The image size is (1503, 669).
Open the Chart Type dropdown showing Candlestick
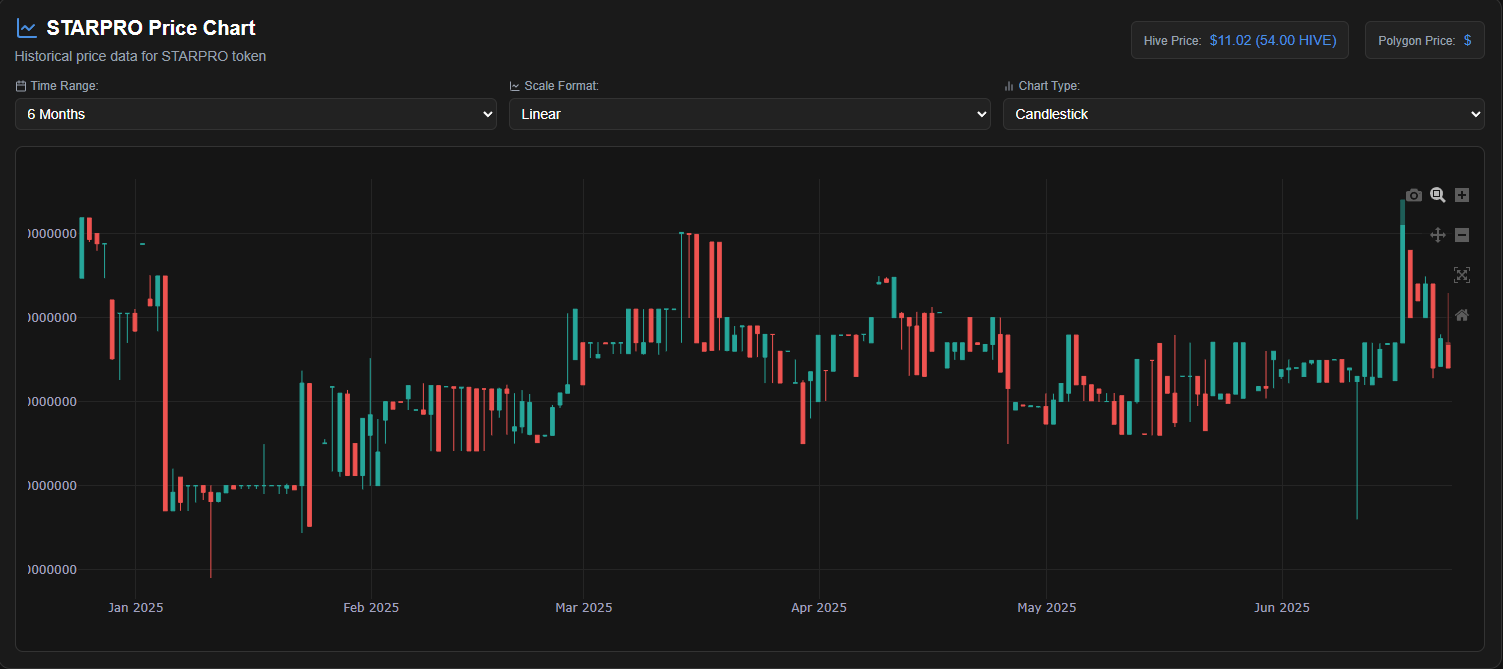1244,114
